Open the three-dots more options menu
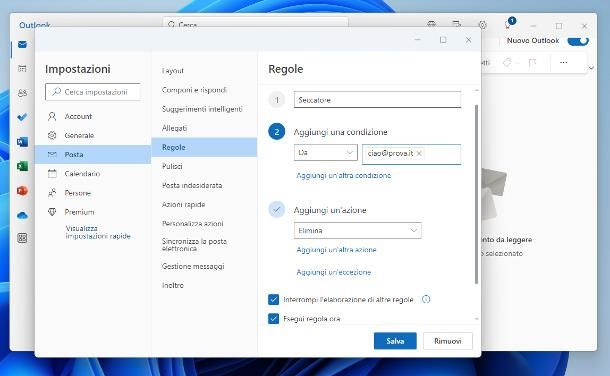Image resolution: width=610 pixels, height=376 pixels. point(563,62)
